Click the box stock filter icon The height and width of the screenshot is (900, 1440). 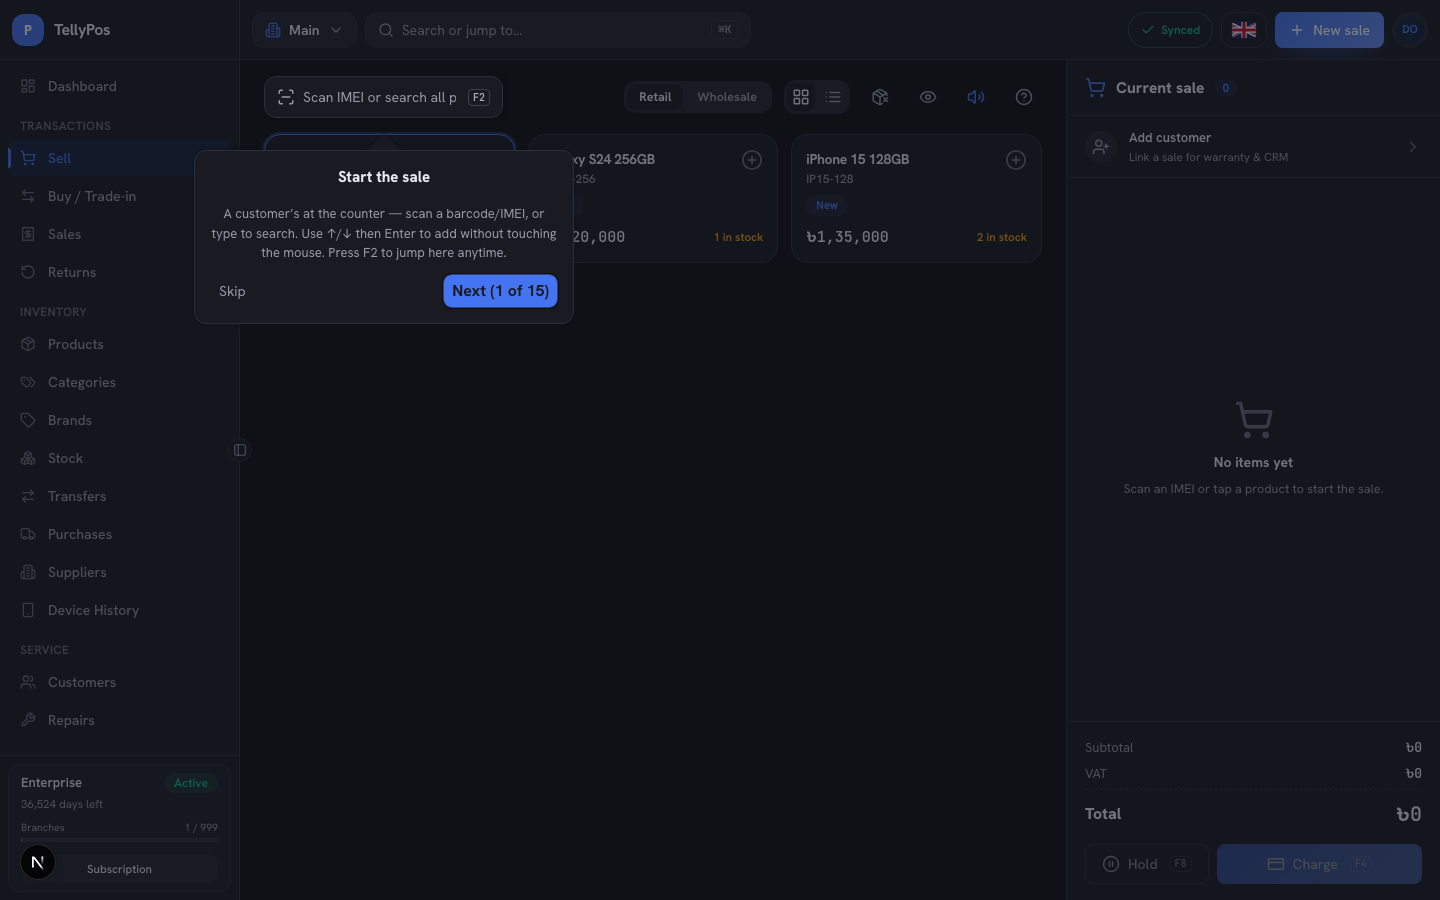(880, 97)
